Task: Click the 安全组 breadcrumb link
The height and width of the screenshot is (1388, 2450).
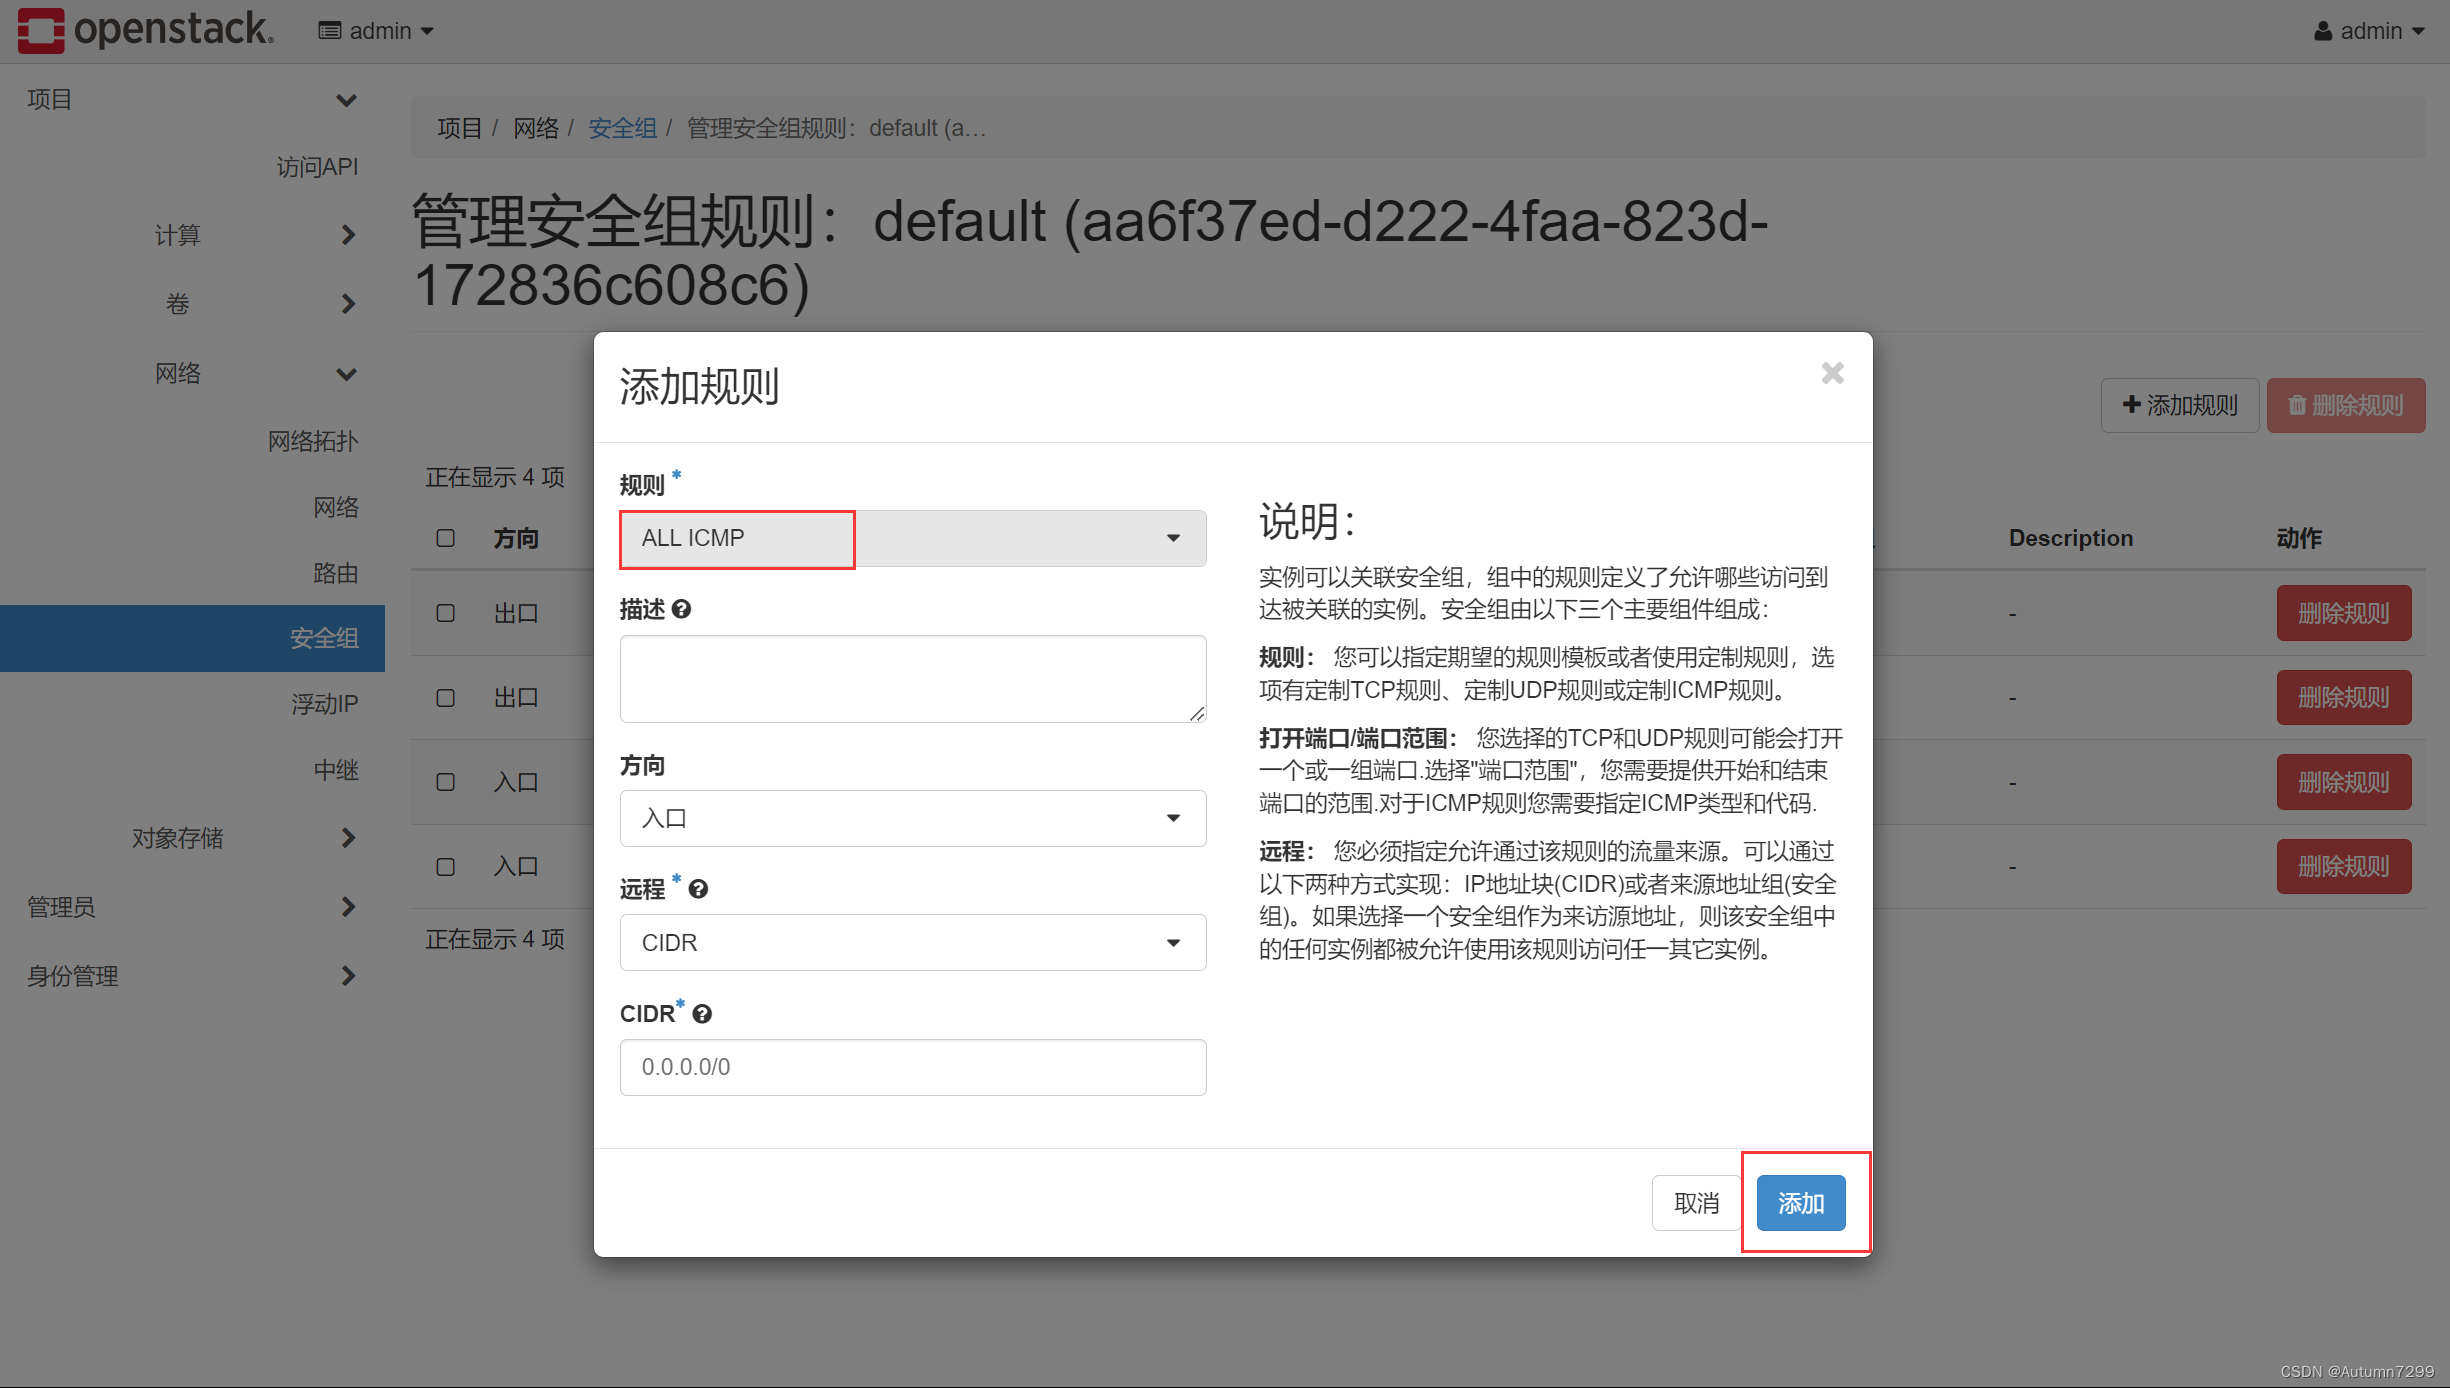Action: tap(622, 128)
